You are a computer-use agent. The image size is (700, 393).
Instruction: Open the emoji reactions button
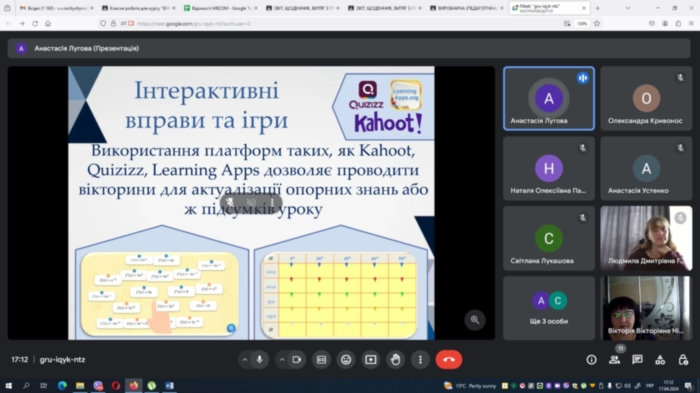pyautogui.click(x=346, y=360)
